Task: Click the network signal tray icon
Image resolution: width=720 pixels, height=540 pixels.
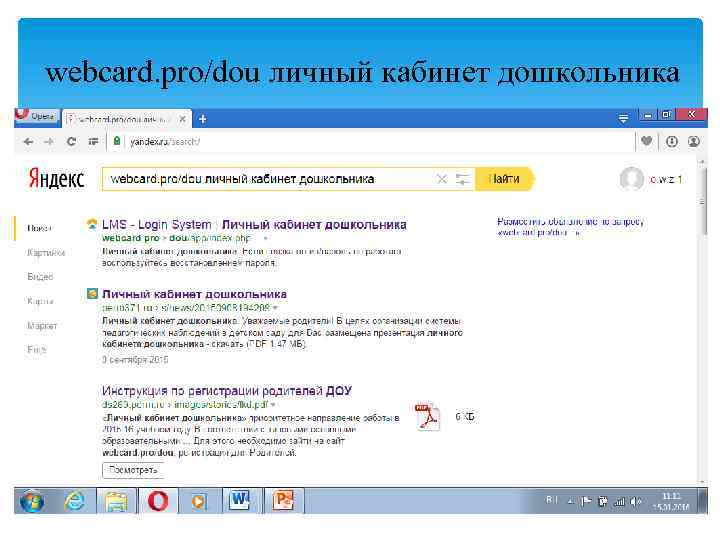Action: tap(619, 502)
